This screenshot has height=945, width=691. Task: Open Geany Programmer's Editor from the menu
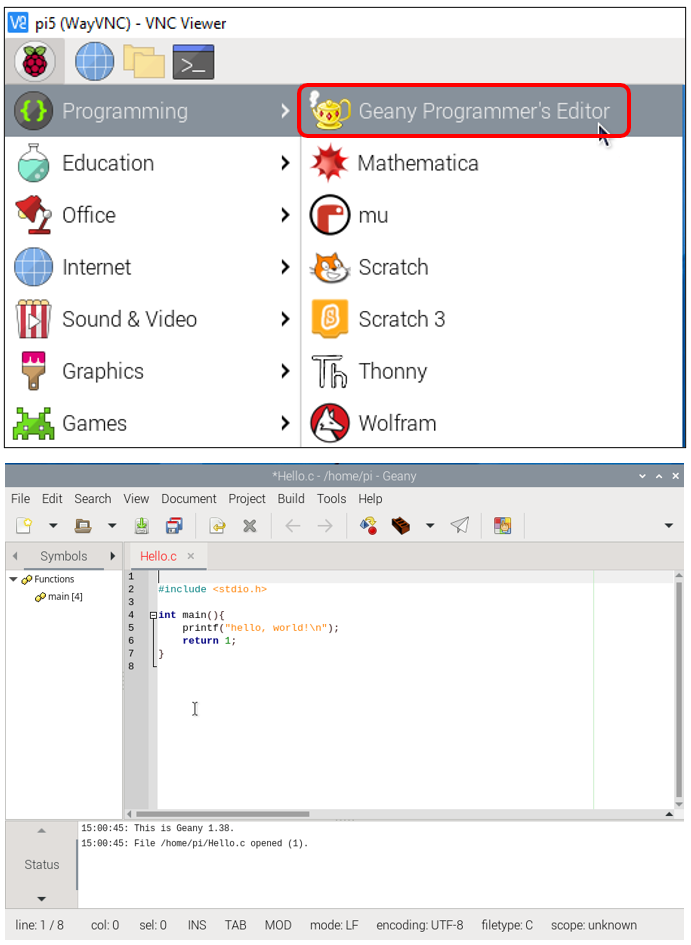(464, 111)
